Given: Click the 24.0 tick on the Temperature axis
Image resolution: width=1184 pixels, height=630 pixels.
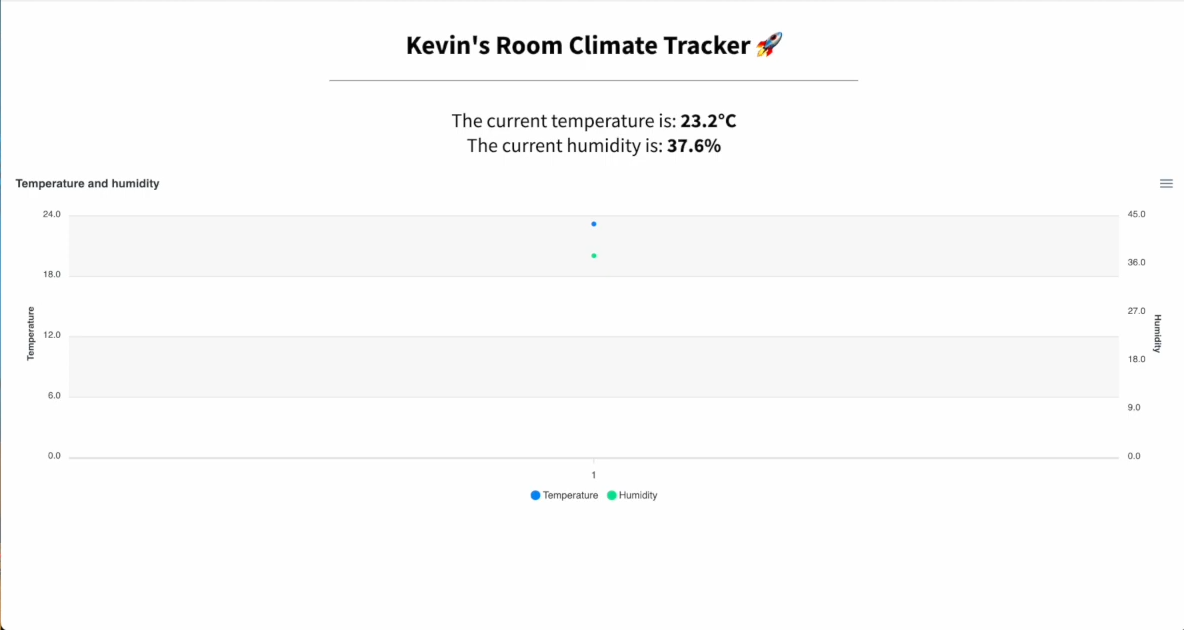Looking at the screenshot, I should pyautogui.click(x=51, y=215).
